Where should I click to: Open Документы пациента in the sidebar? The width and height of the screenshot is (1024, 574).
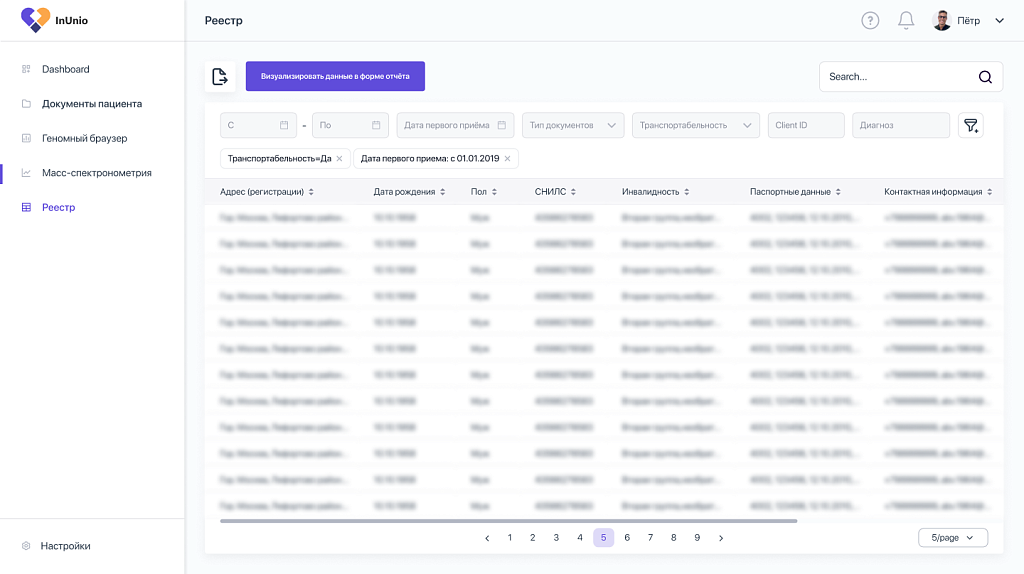pos(91,104)
